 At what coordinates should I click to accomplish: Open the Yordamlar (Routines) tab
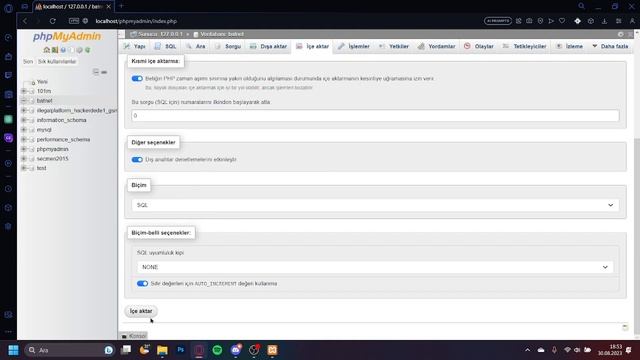coord(436,47)
